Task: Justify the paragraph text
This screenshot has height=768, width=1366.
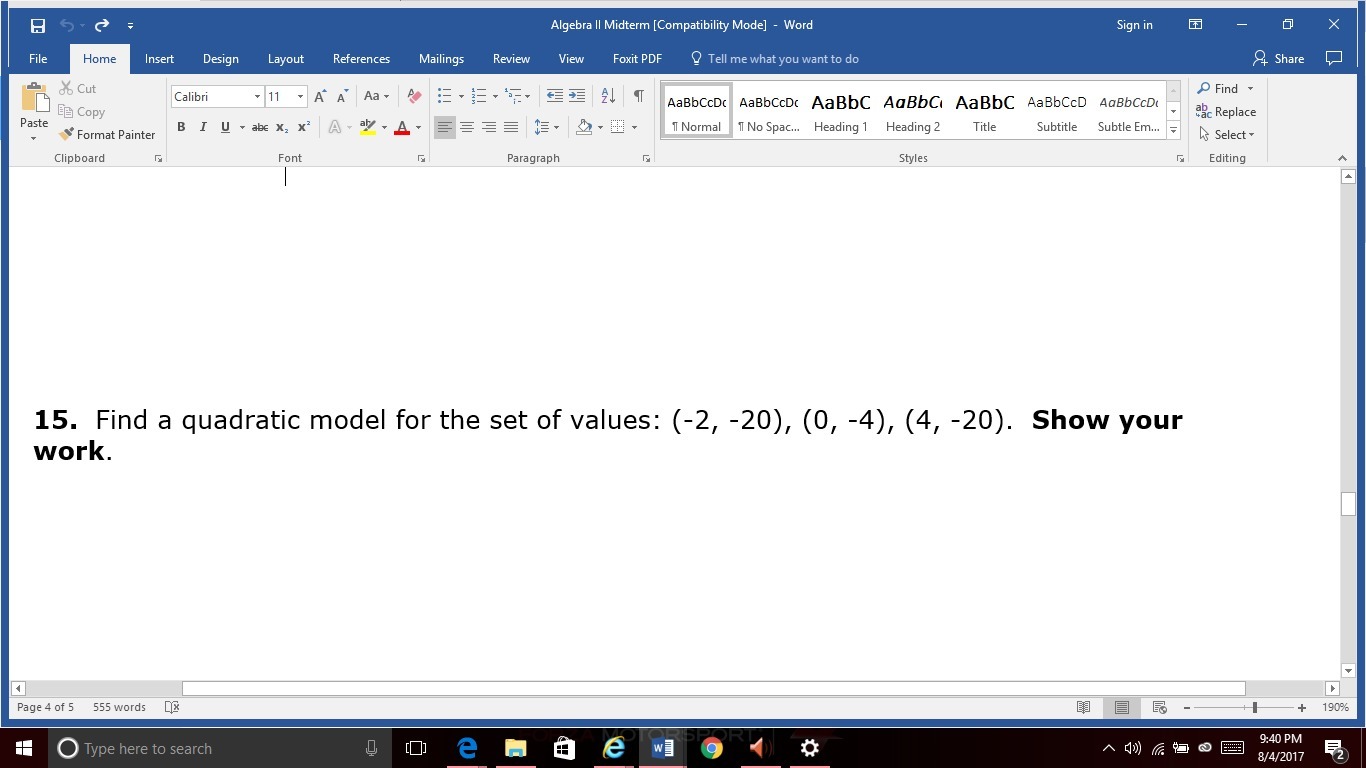Action: (511, 127)
